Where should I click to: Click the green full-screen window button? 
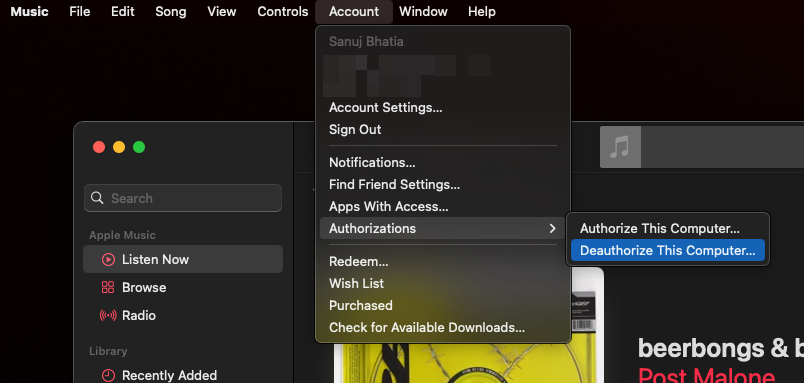pyautogui.click(x=139, y=147)
